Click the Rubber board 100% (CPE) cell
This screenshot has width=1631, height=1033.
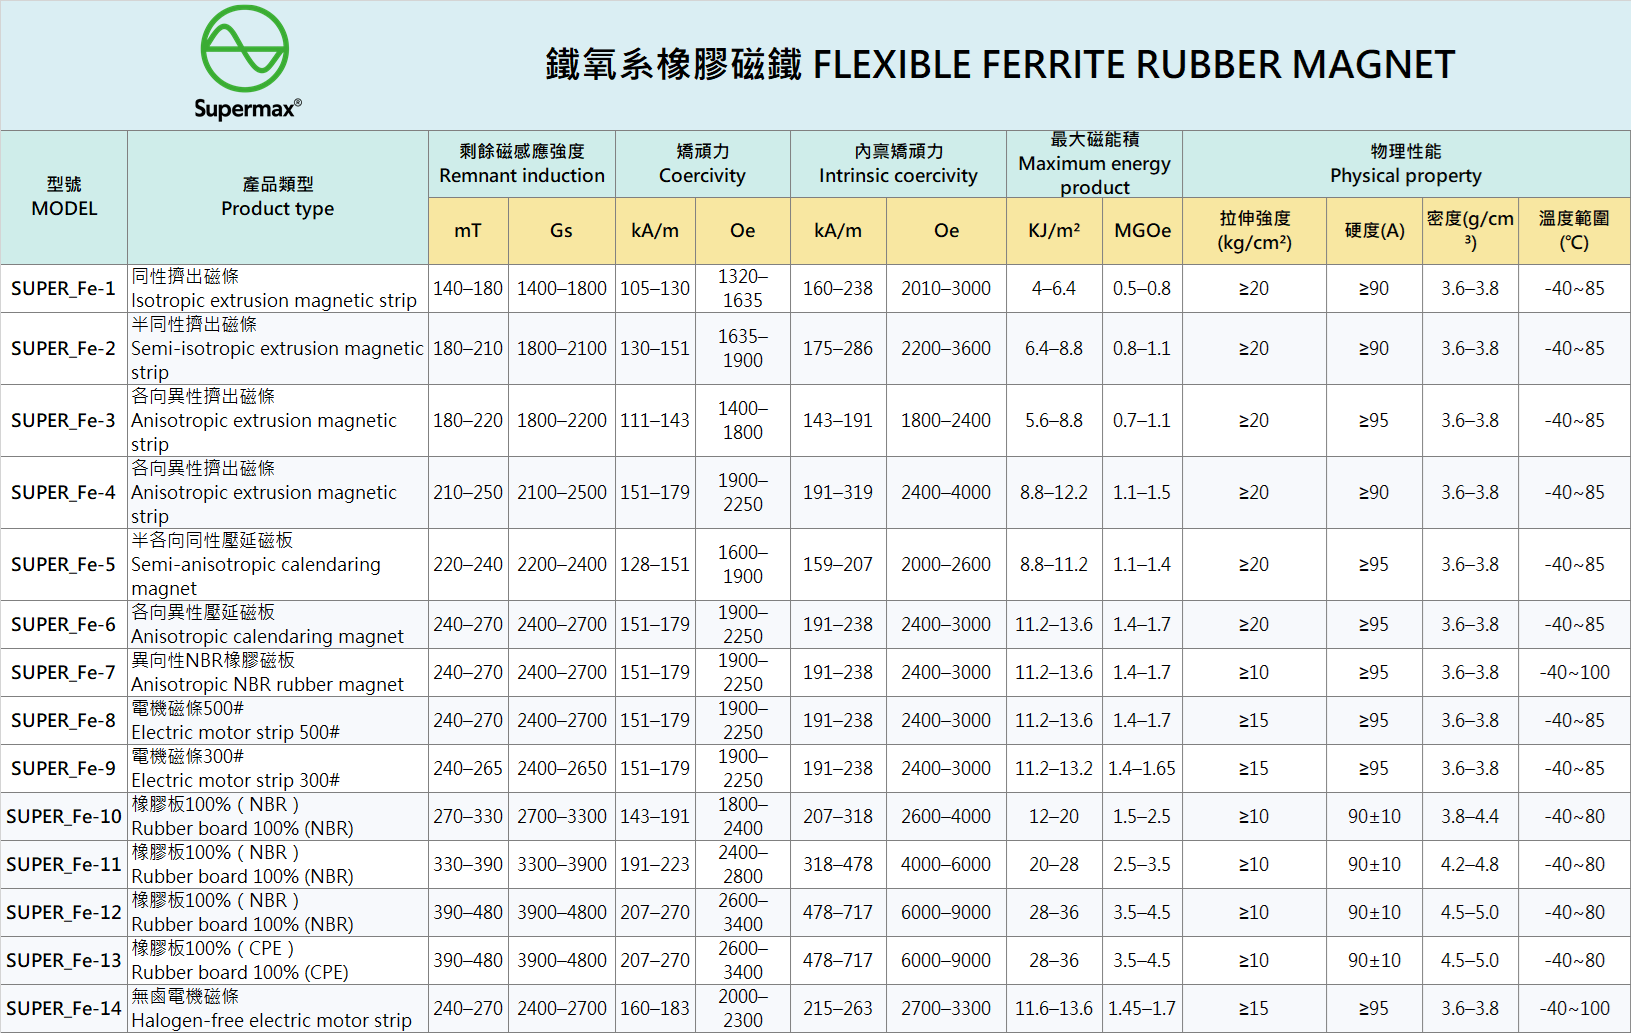[x=277, y=961]
